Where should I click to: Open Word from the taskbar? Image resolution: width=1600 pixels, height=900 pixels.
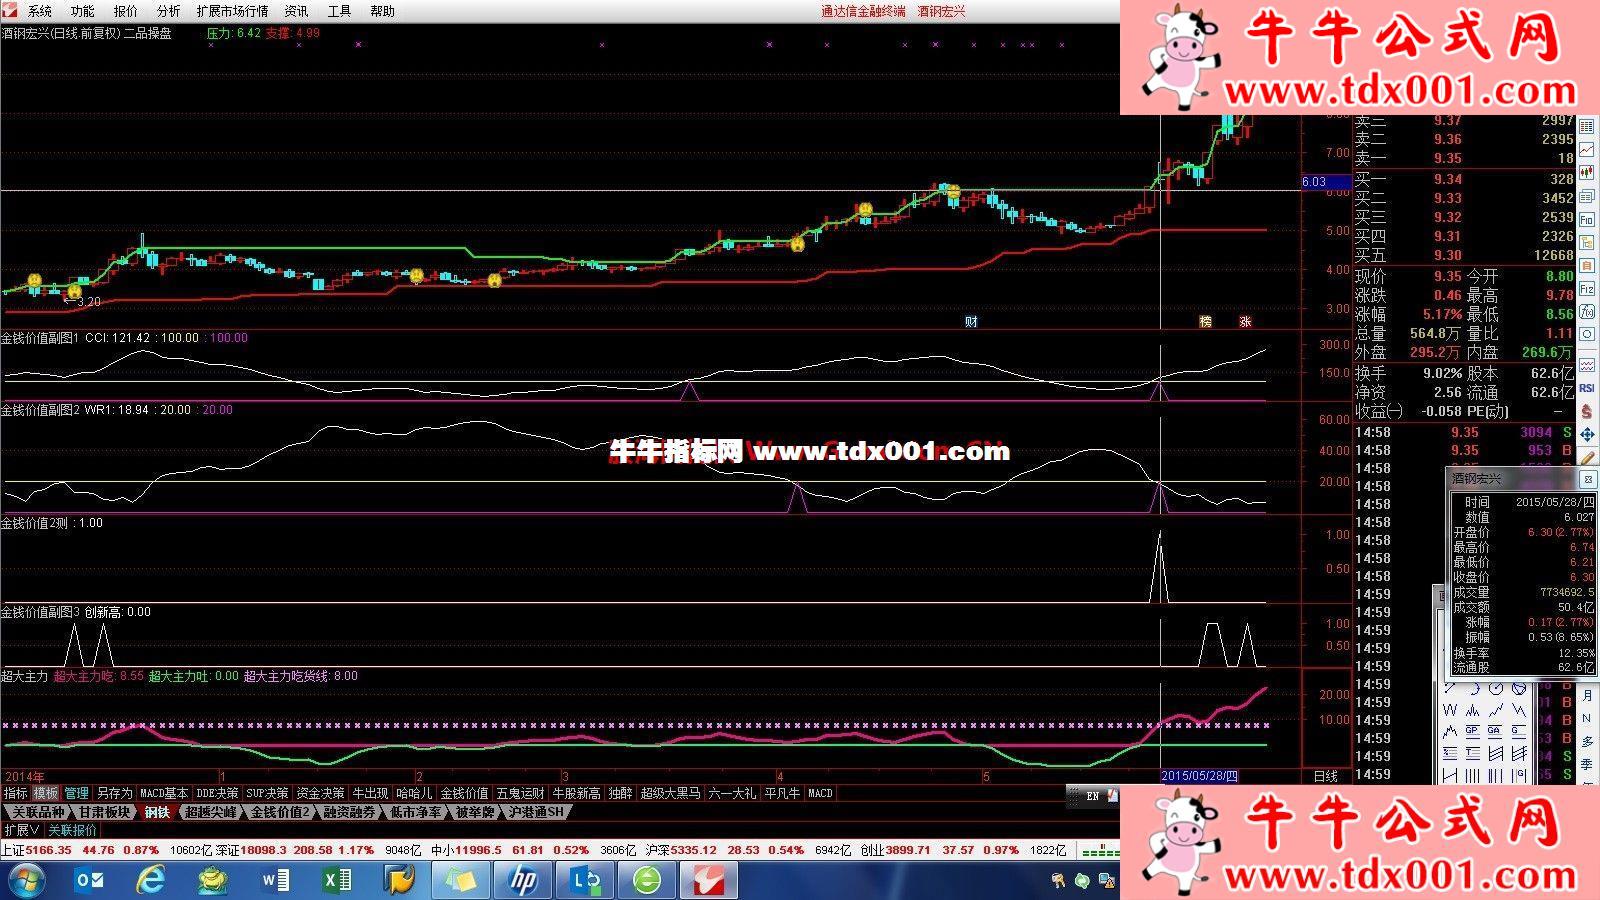276,880
